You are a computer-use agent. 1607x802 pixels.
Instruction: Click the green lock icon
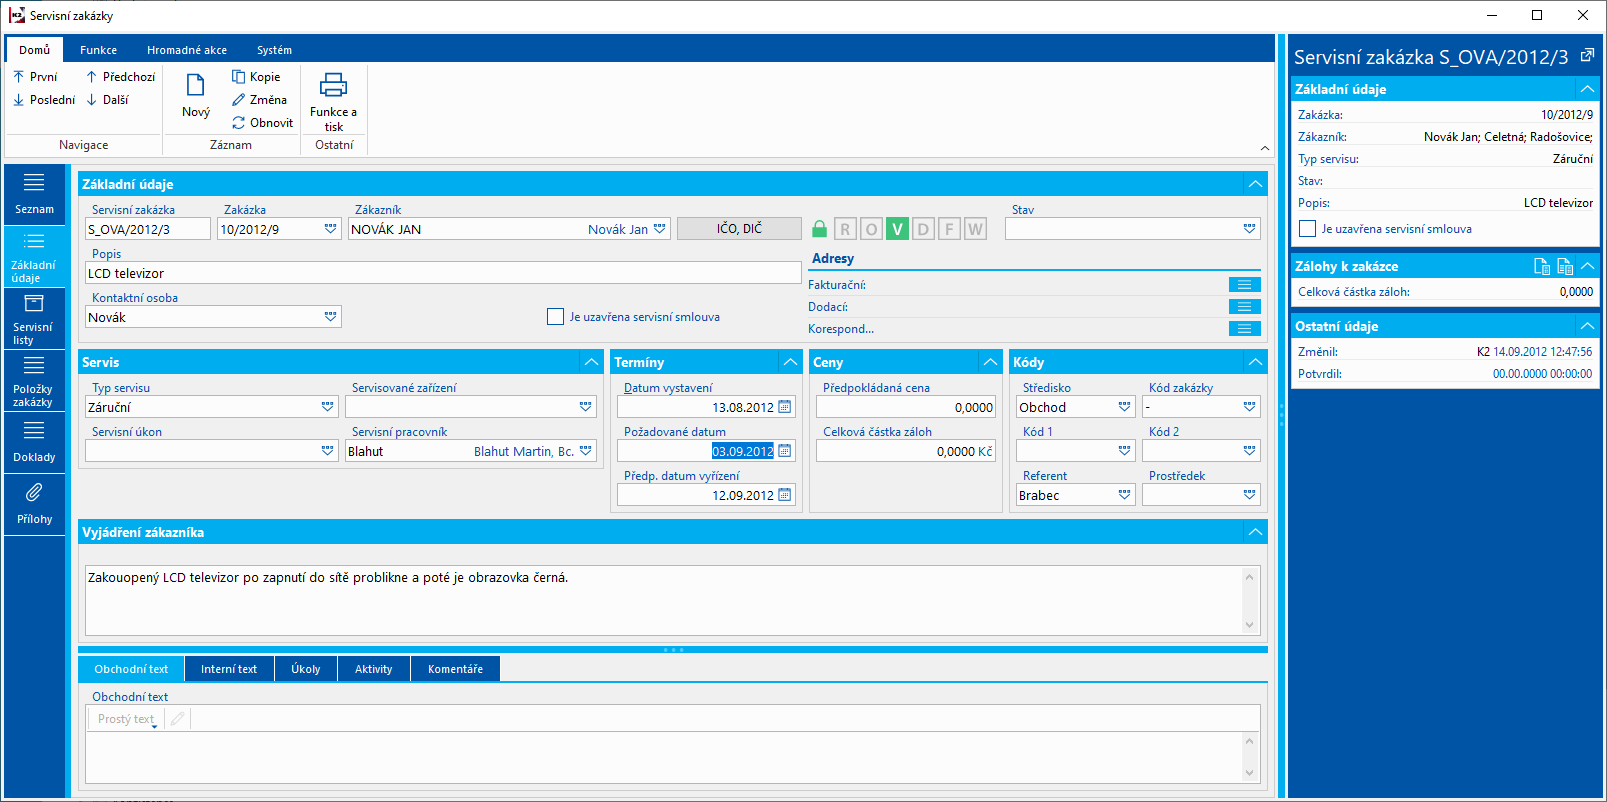pos(819,229)
